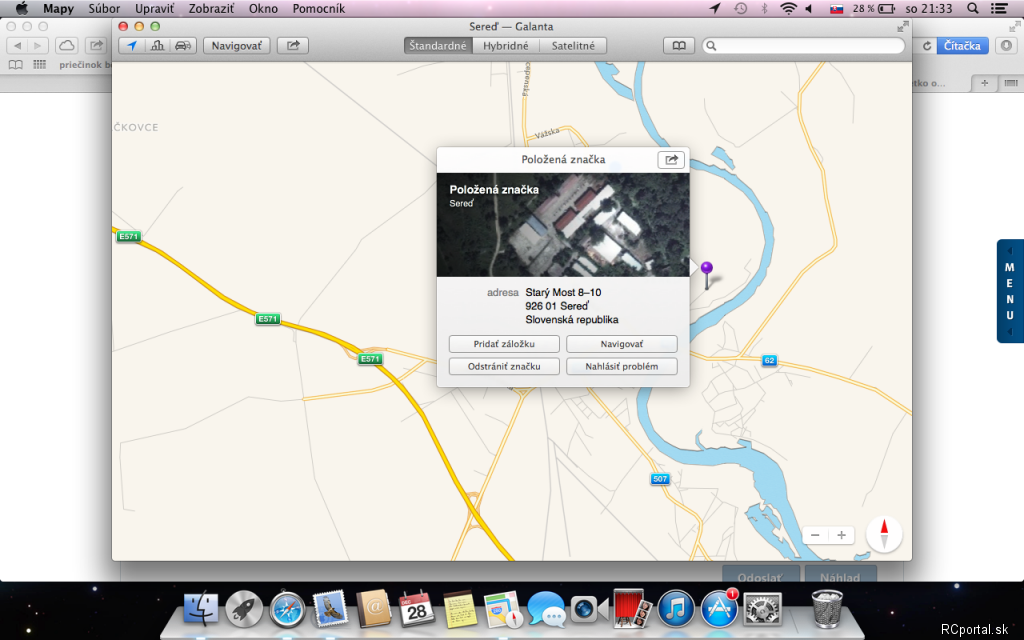Click Navigovať button in pin popover
The height and width of the screenshot is (640, 1024).
[622, 344]
